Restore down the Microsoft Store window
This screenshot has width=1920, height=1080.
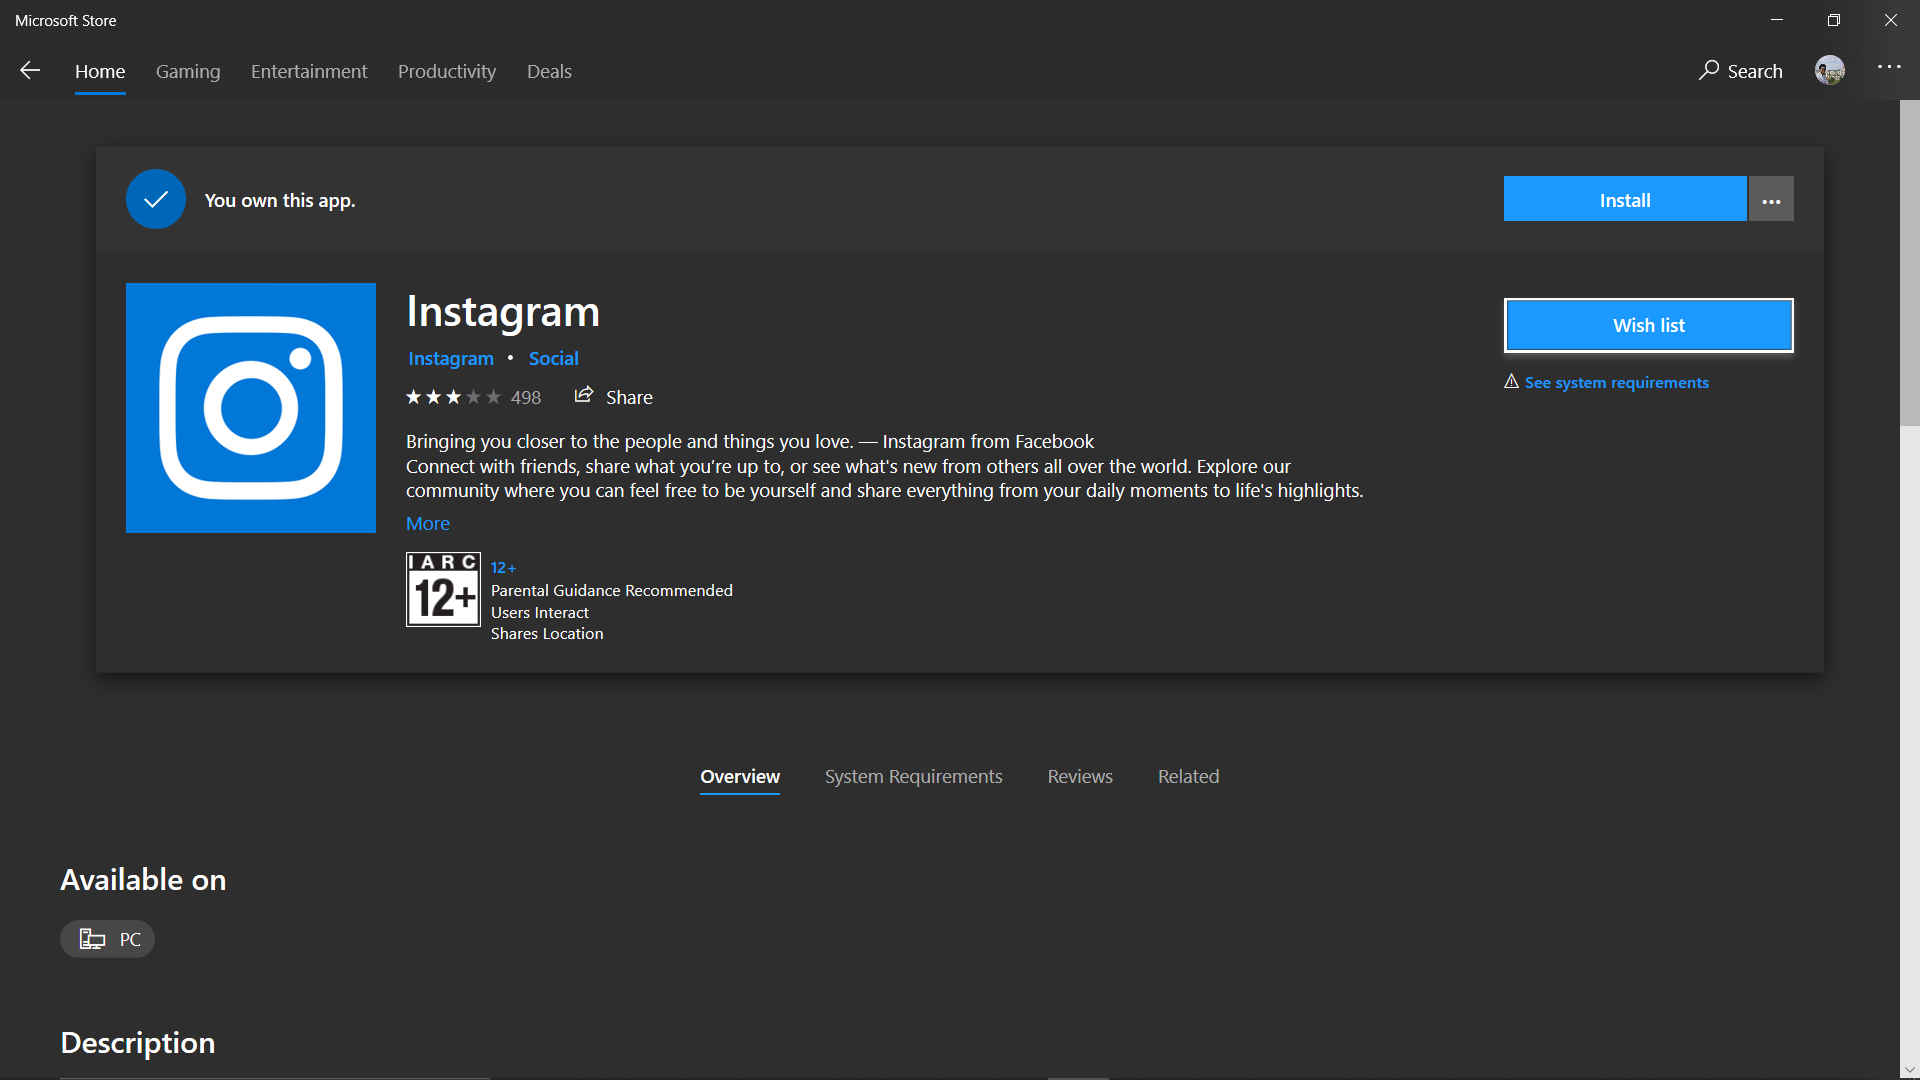pos(1834,20)
